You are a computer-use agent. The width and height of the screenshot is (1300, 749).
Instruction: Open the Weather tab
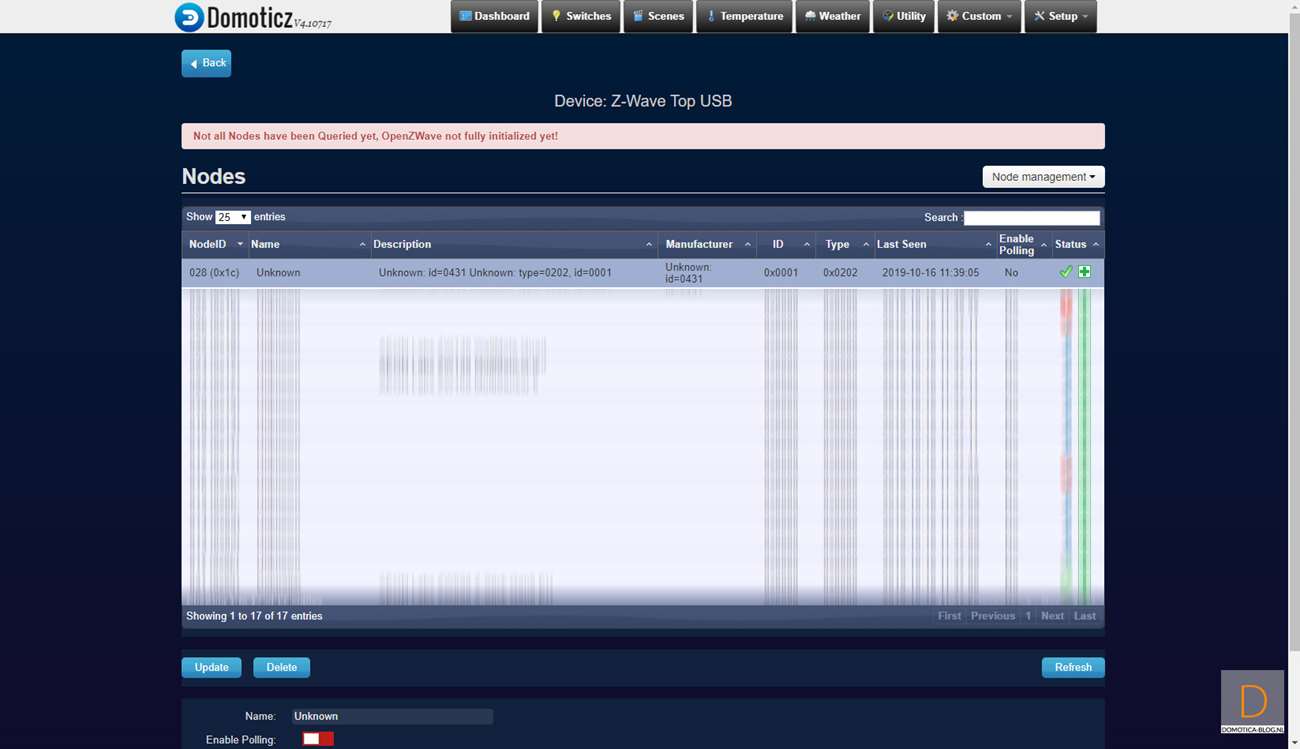(x=832, y=16)
